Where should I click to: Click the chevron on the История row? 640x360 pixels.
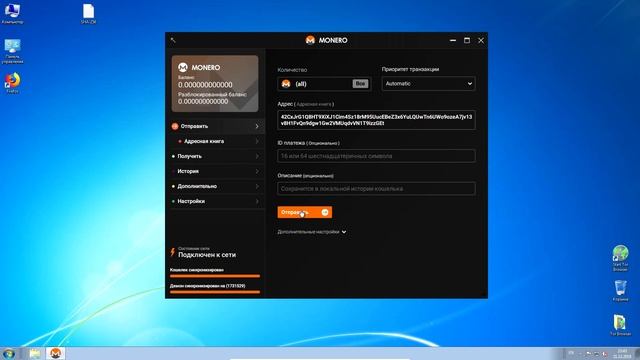pos(257,171)
